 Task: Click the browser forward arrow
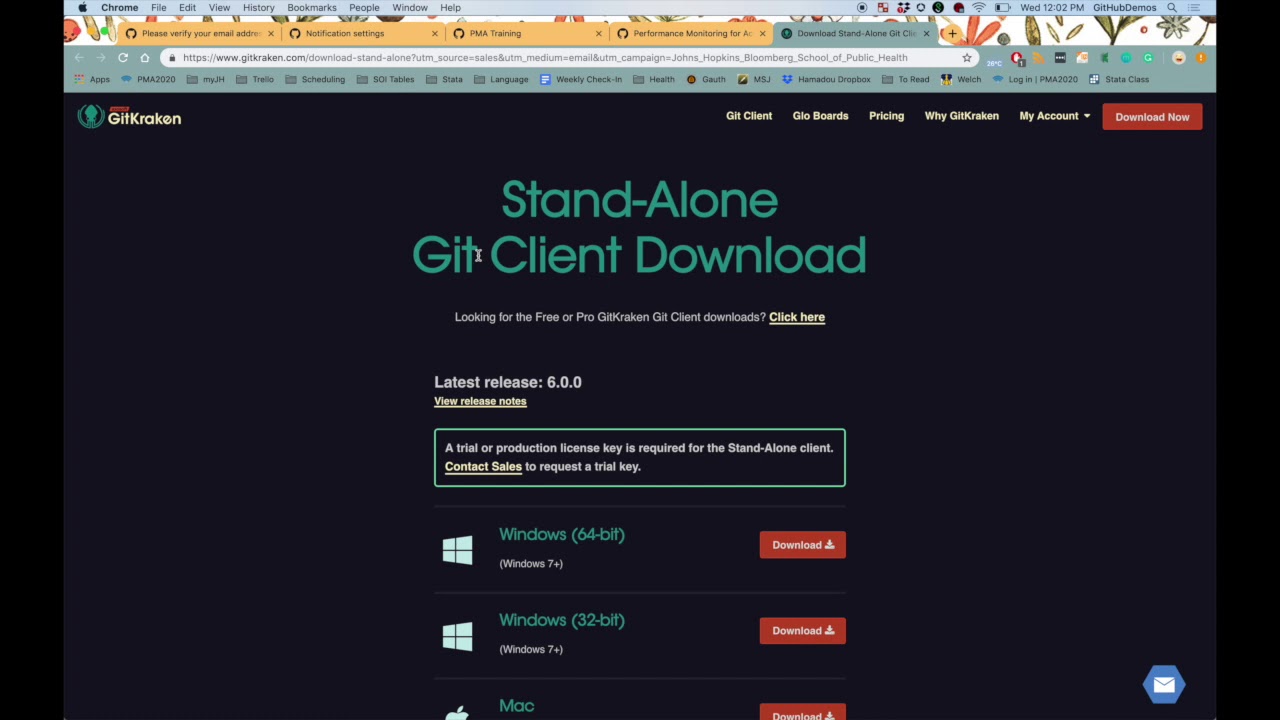point(100,58)
